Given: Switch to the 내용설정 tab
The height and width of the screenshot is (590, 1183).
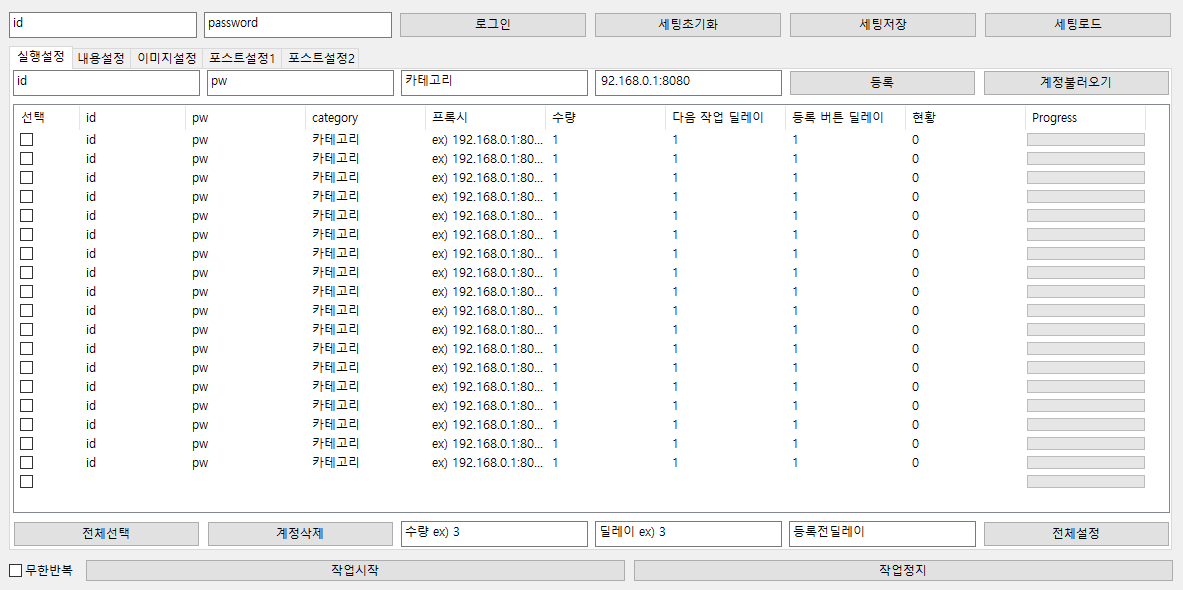Looking at the screenshot, I should pos(101,58).
